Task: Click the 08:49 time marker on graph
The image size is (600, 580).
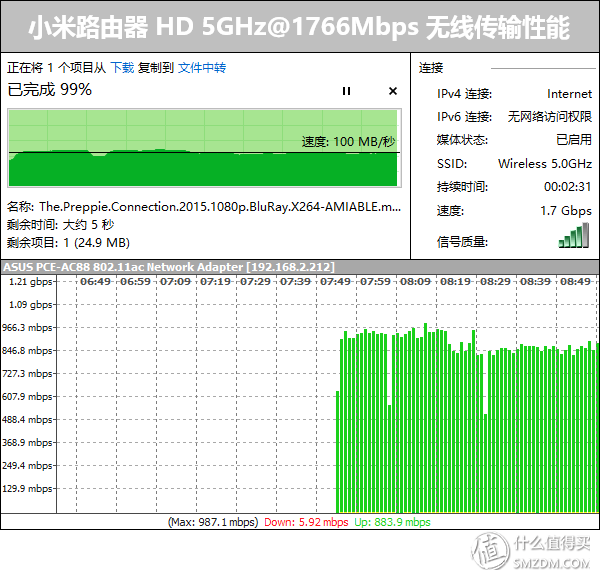Action: [575, 282]
